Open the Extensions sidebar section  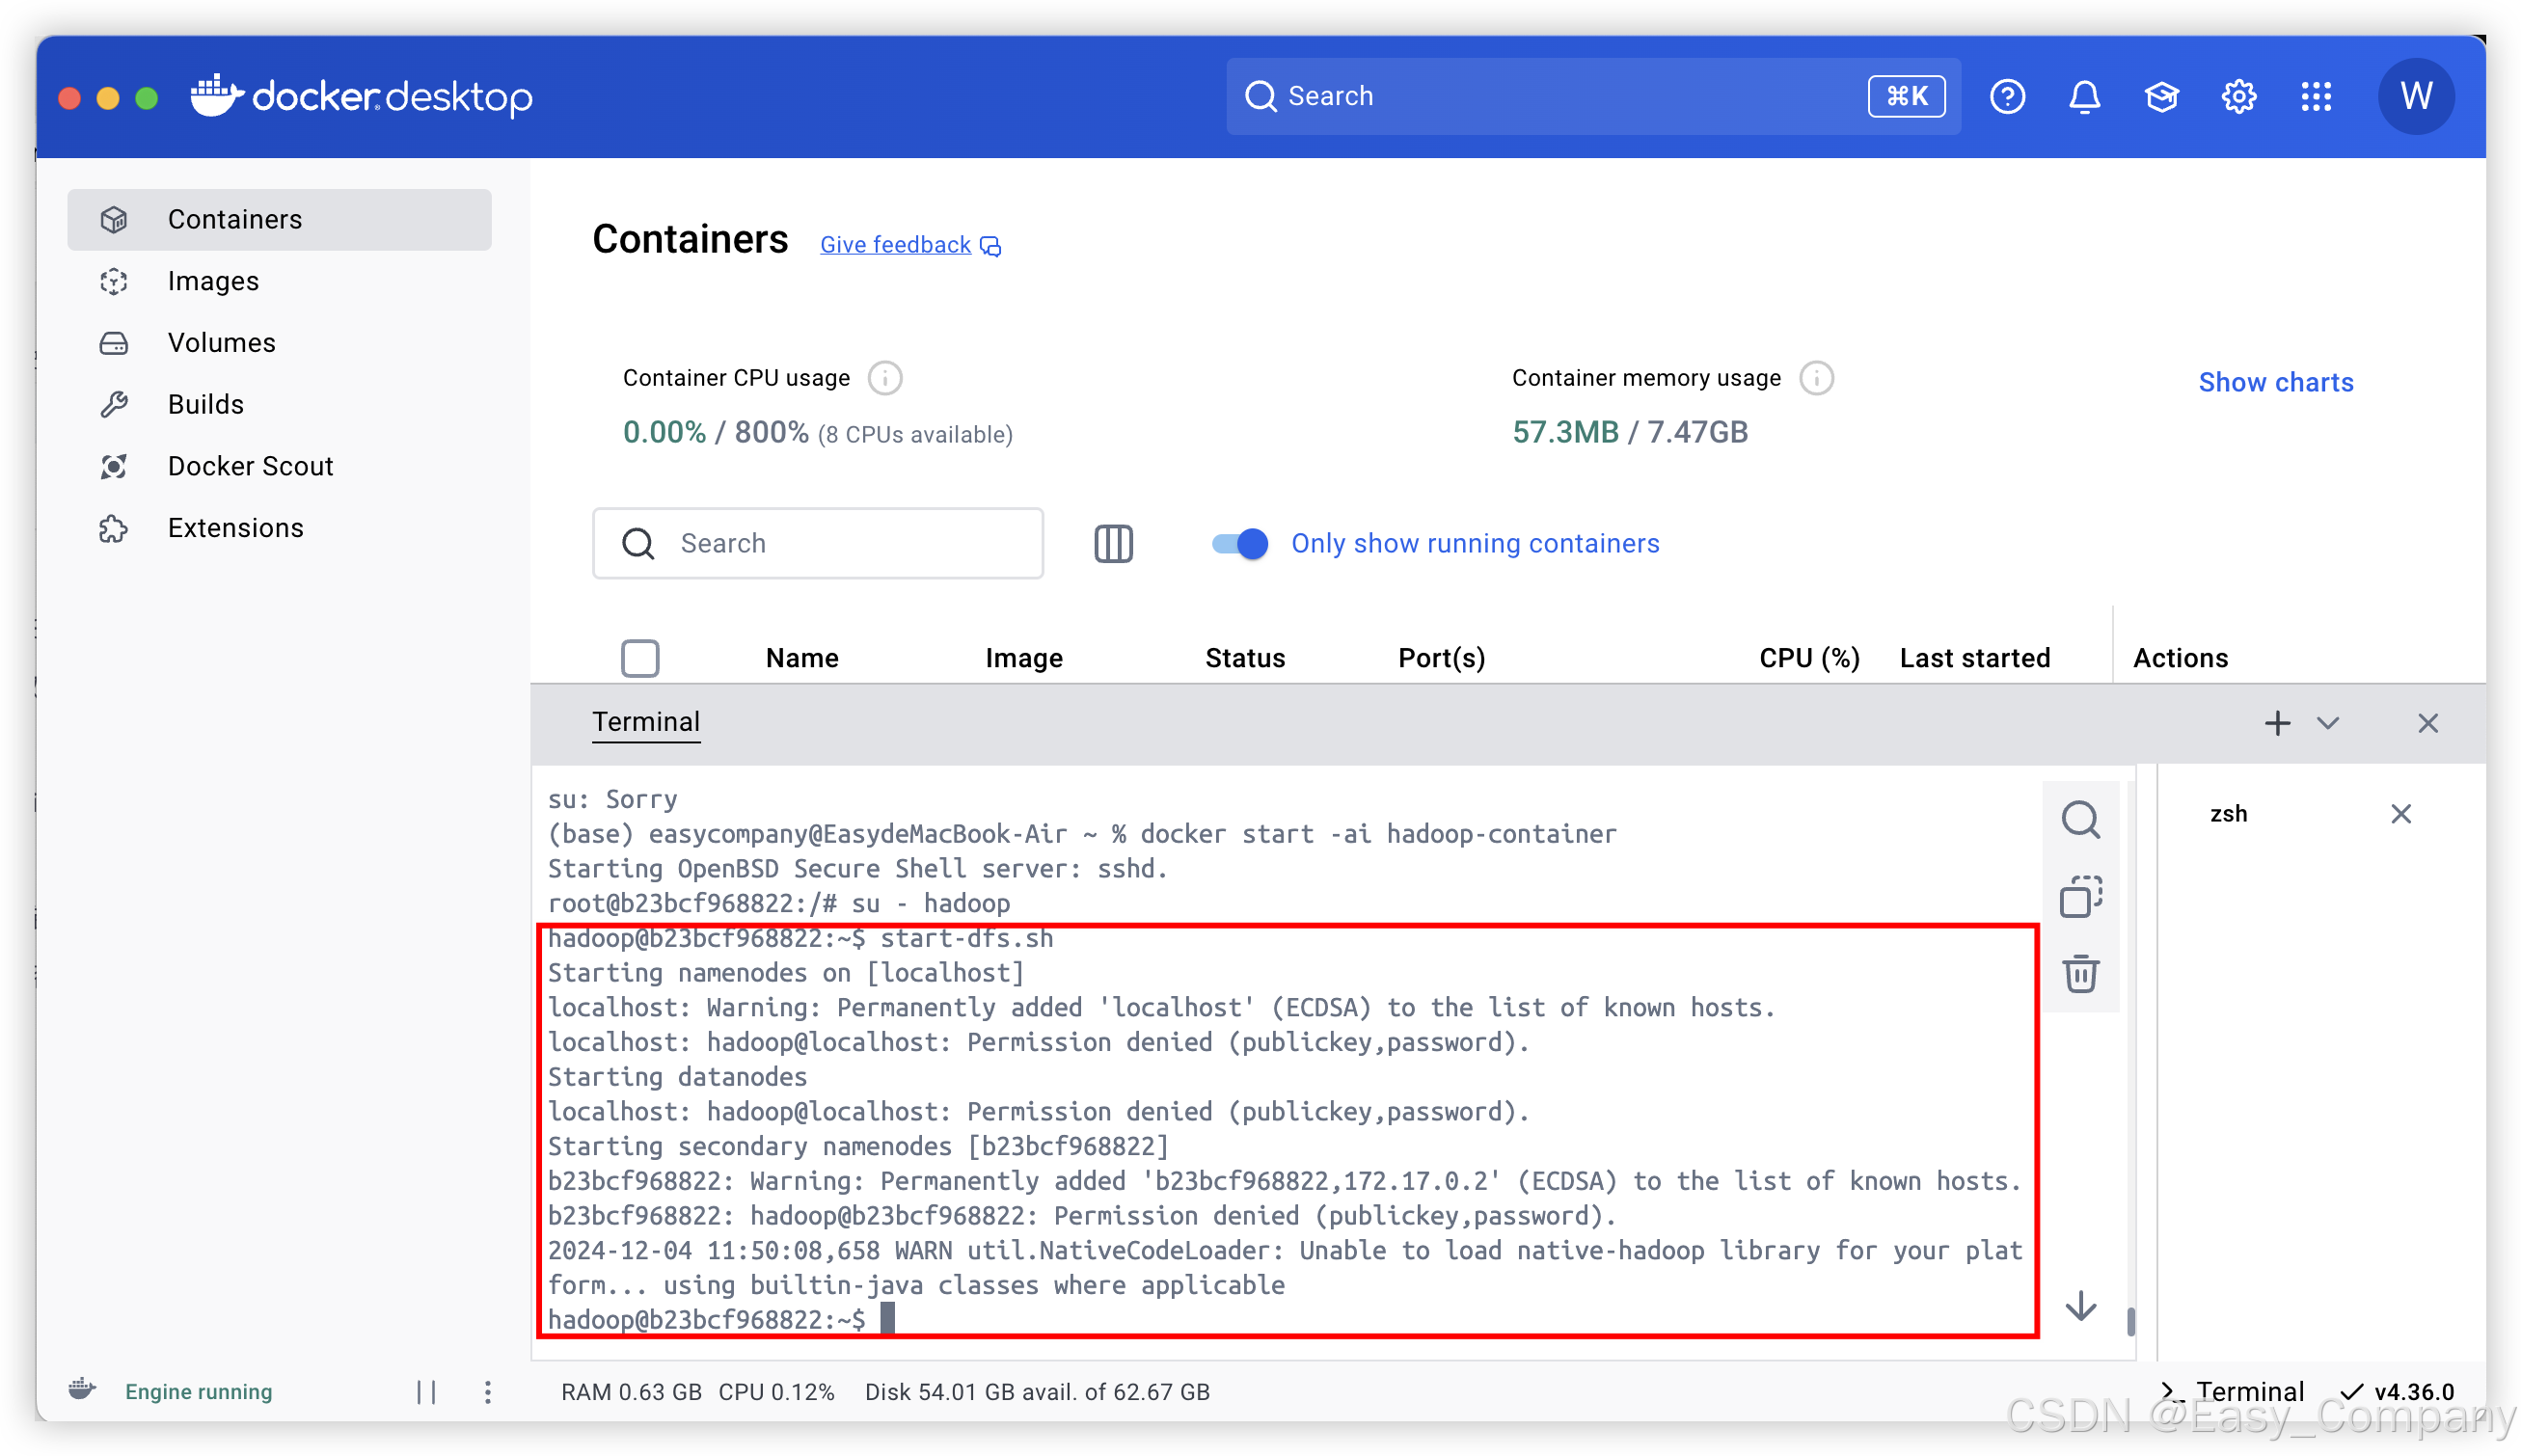point(279,528)
